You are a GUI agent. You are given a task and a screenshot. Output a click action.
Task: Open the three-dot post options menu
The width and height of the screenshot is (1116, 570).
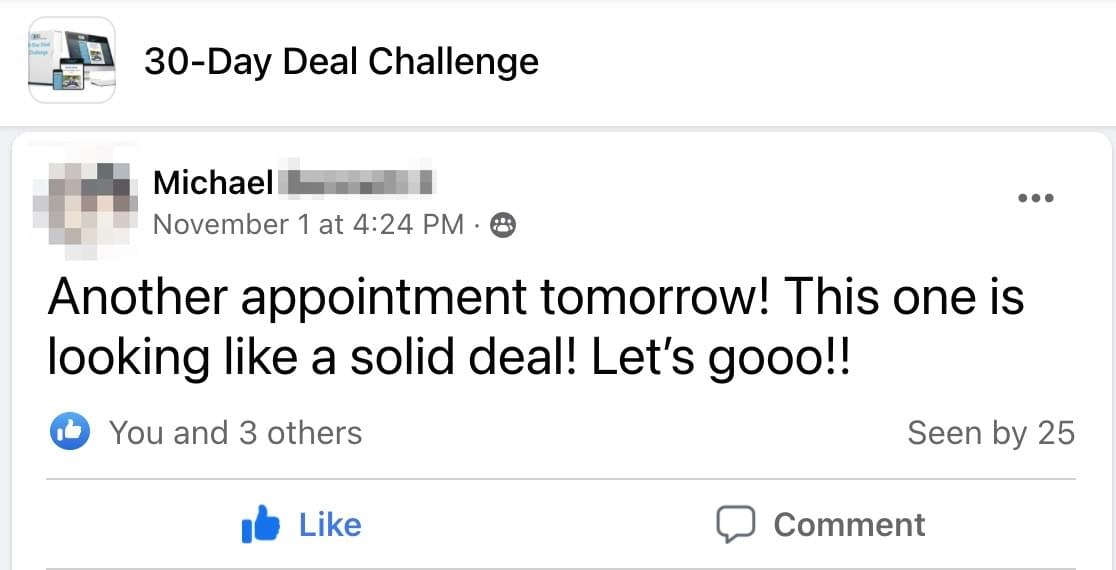[1037, 198]
